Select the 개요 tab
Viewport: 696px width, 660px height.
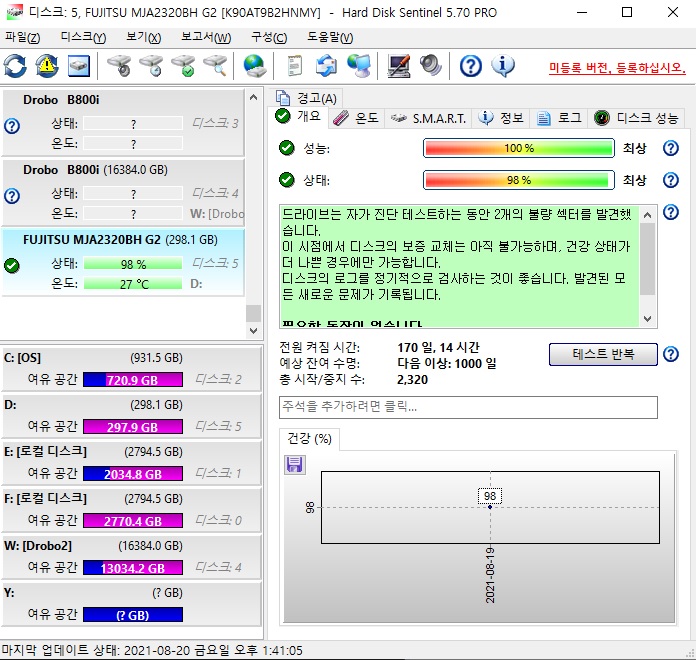tap(298, 116)
